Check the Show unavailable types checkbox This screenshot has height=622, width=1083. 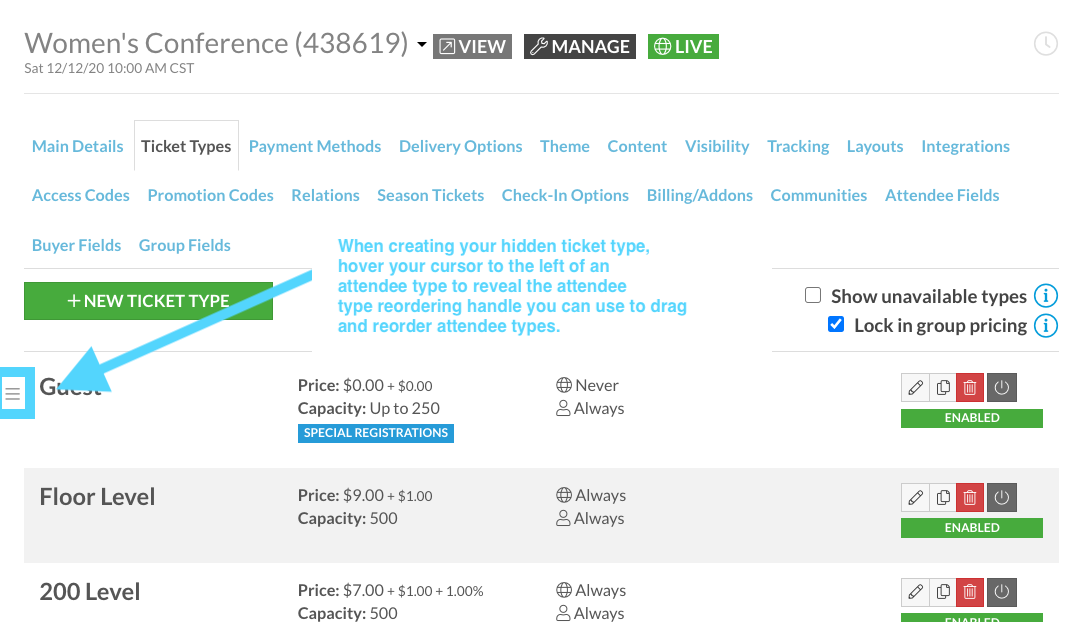(x=813, y=295)
